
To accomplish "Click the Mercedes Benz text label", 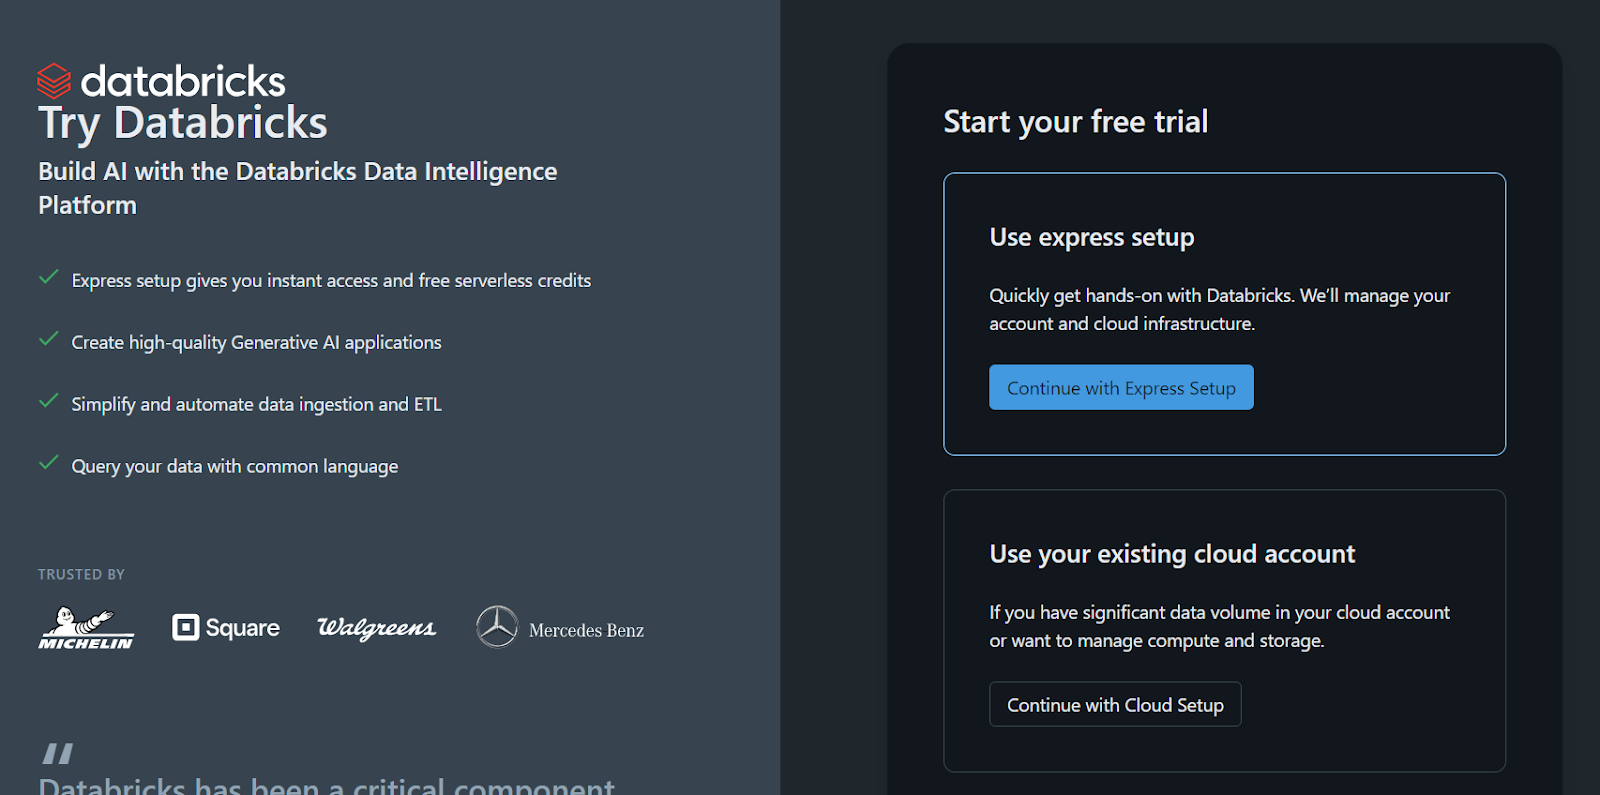I will coord(586,630).
